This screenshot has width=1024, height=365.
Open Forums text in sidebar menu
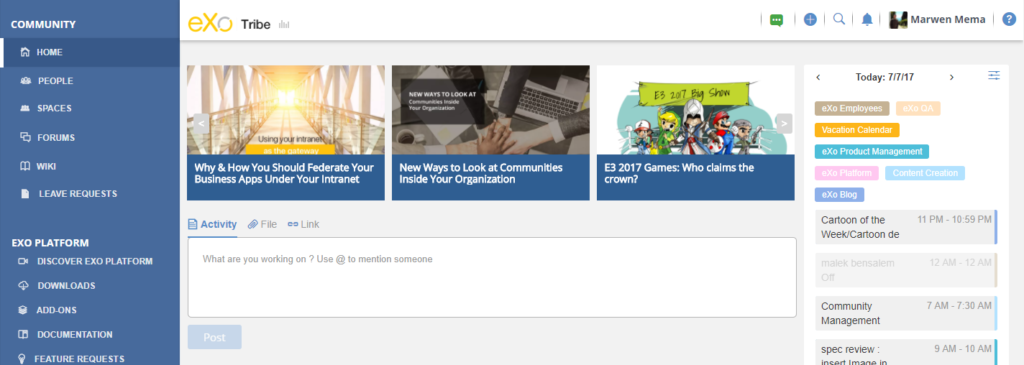coord(56,138)
